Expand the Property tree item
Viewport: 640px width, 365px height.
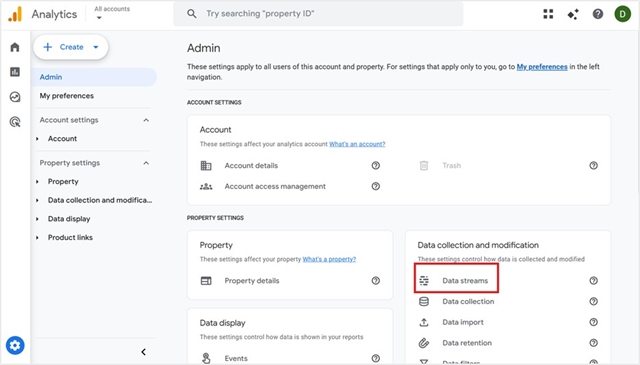pos(37,182)
